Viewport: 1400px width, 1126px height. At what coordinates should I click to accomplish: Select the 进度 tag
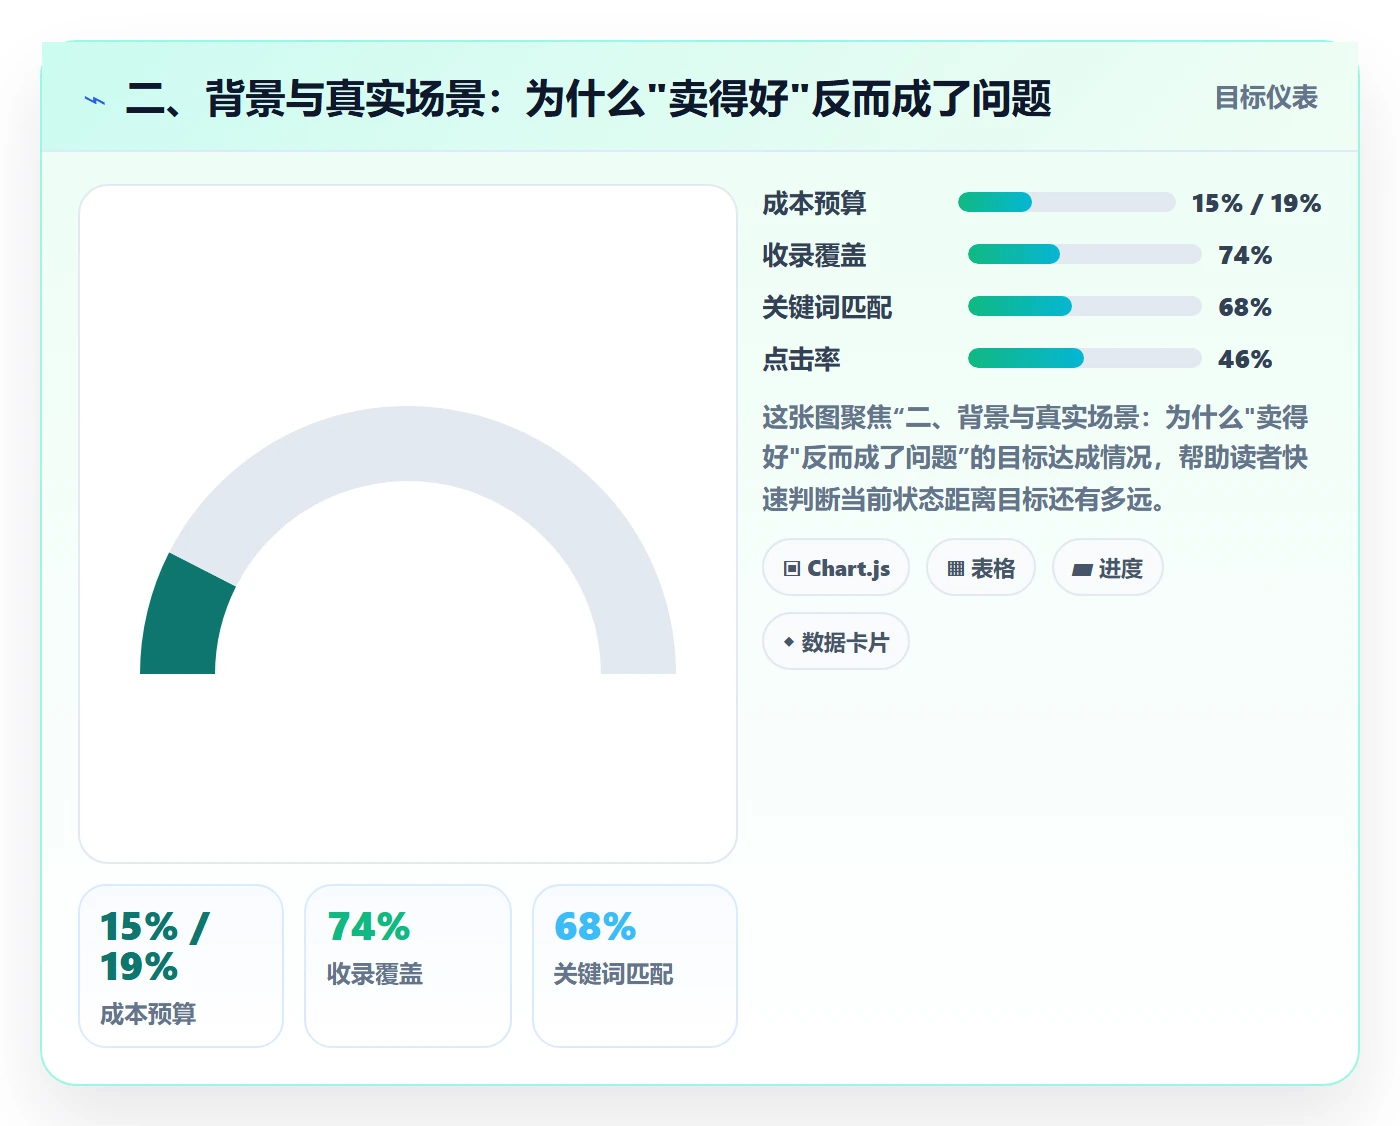pyautogui.click(x=1108, y=568)
